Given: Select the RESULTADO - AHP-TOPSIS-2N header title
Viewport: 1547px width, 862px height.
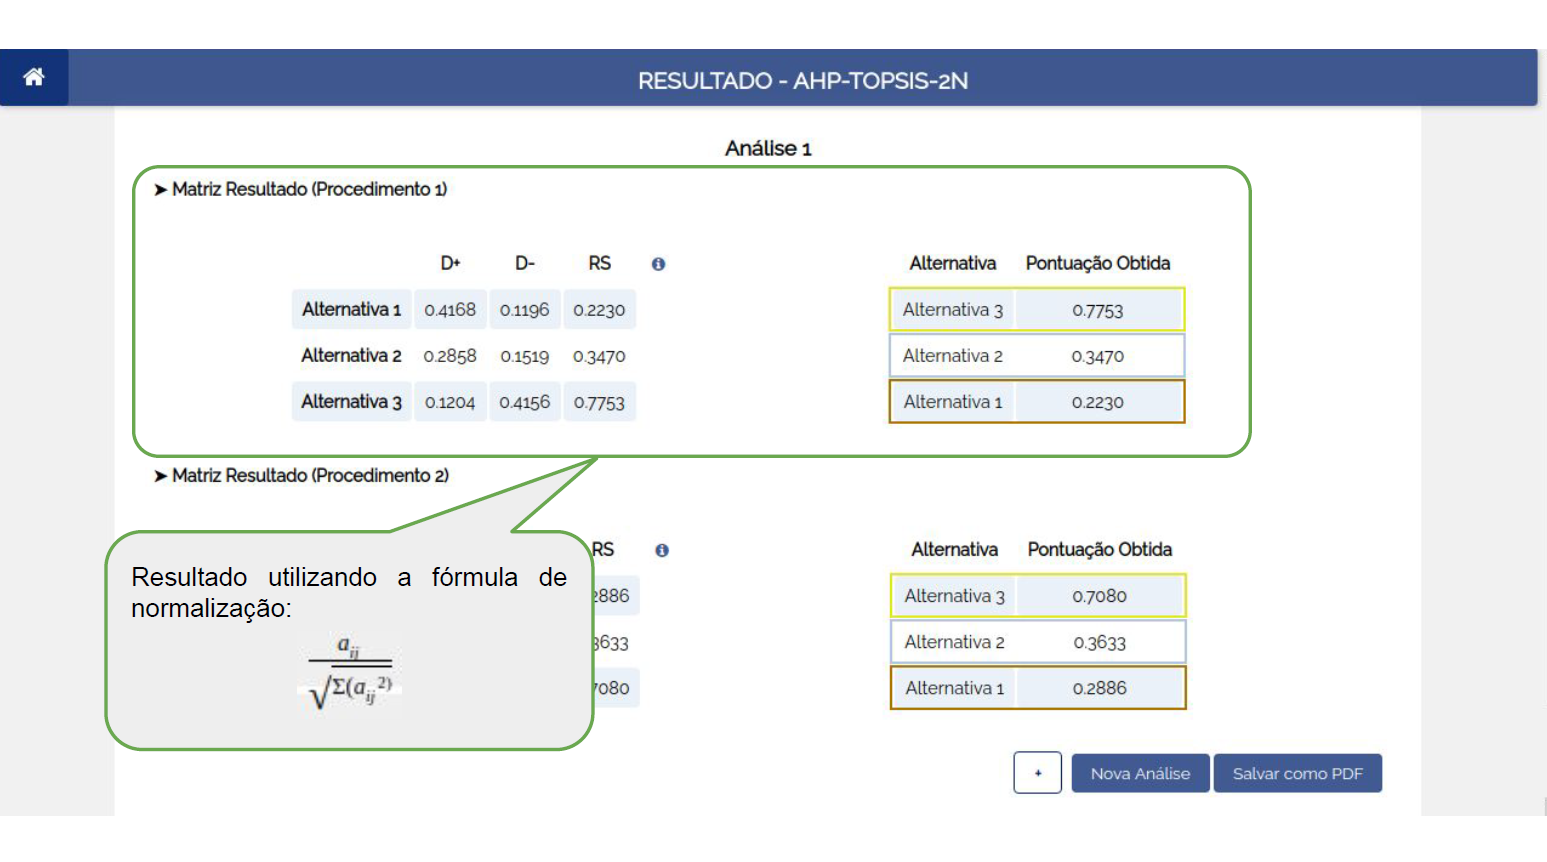Looking at the screenshot, I should click(803, 81).
